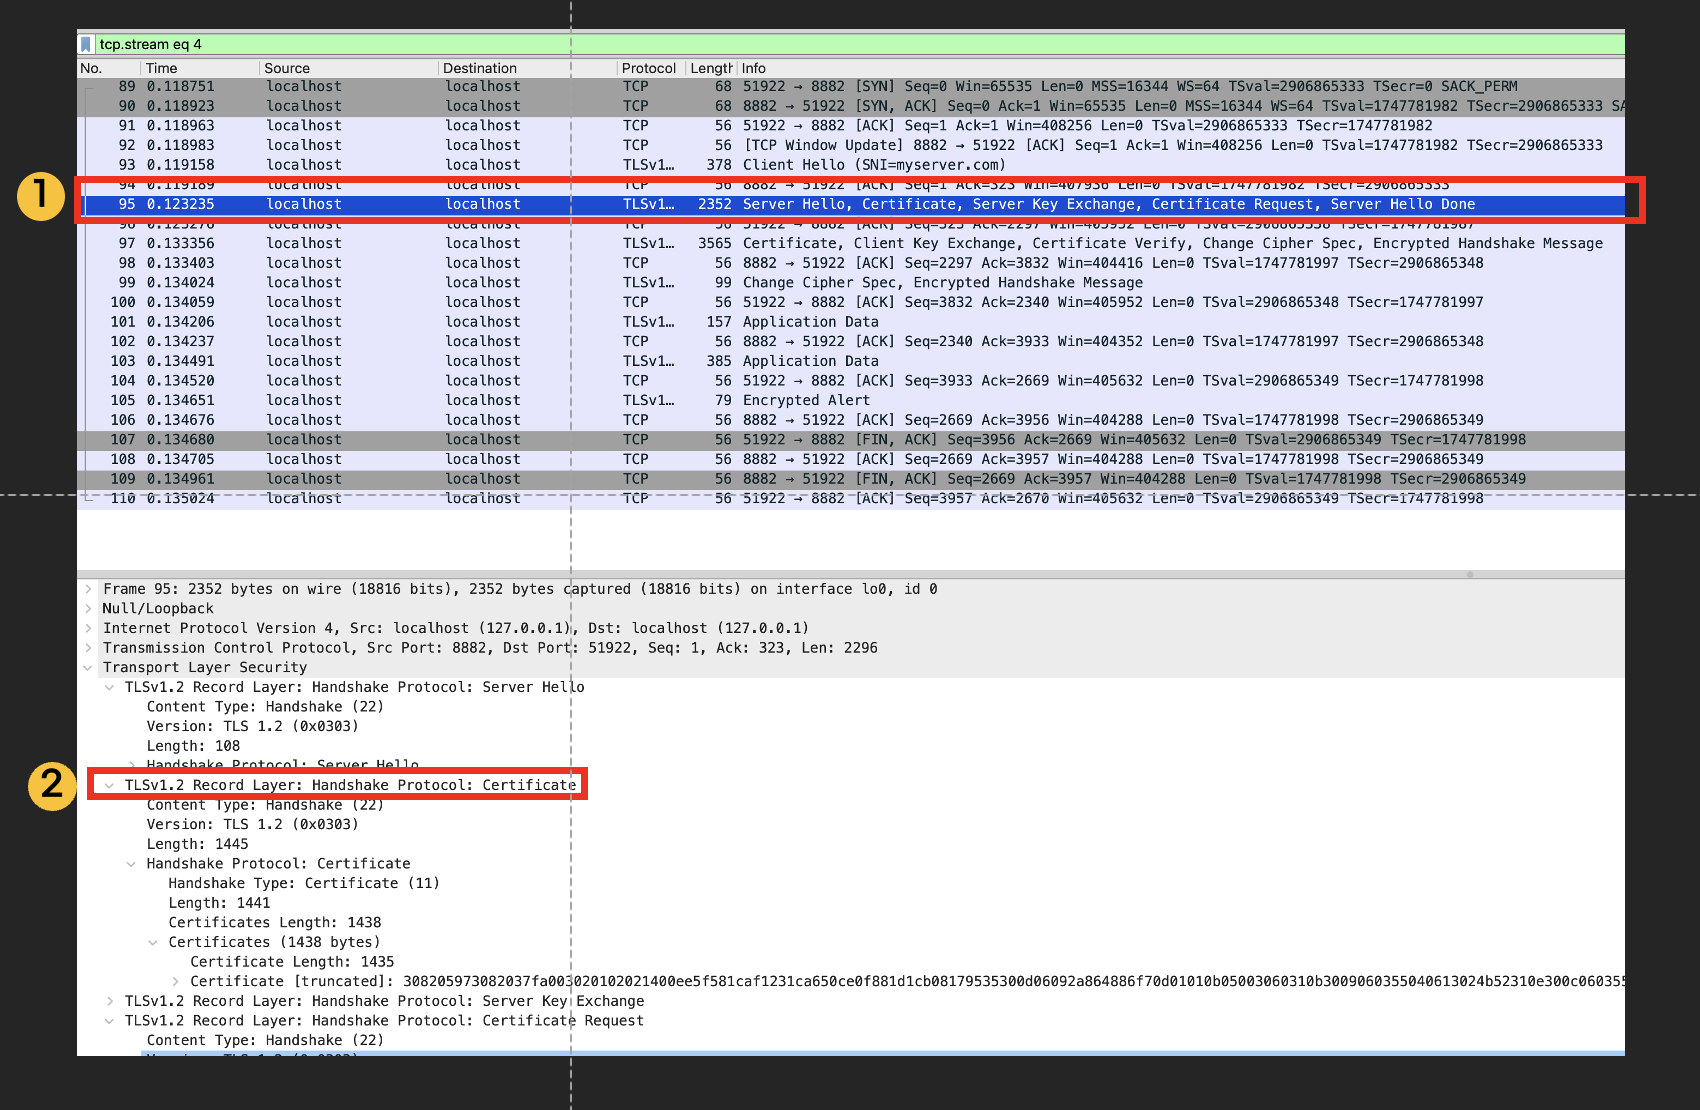Viewport: 1700px width, 1110px height.
Task: Select packet 102 ACK Seq=2340 row
Action: tap(851, 341)
